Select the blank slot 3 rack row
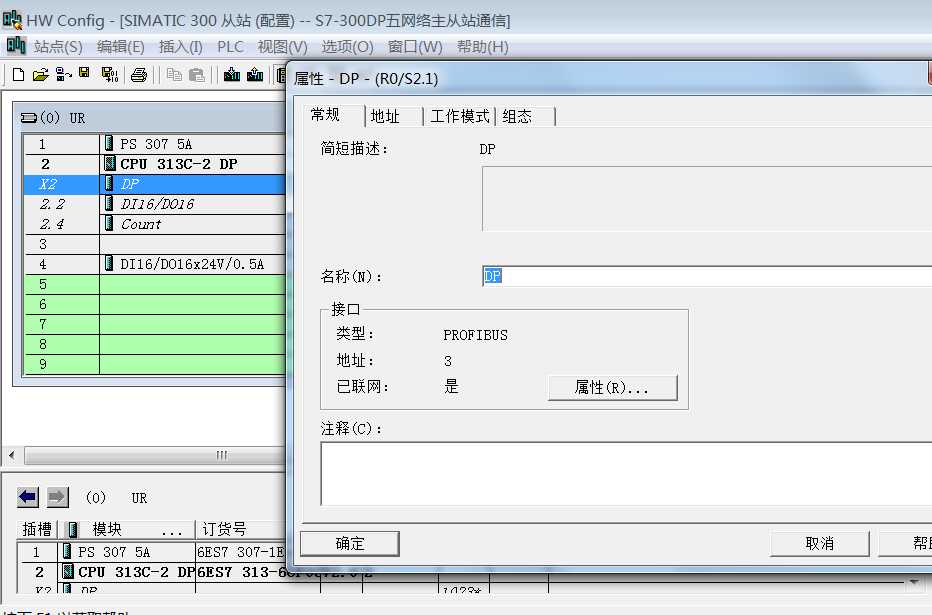This screenshot has width=932, height=615. click(155, 244)
